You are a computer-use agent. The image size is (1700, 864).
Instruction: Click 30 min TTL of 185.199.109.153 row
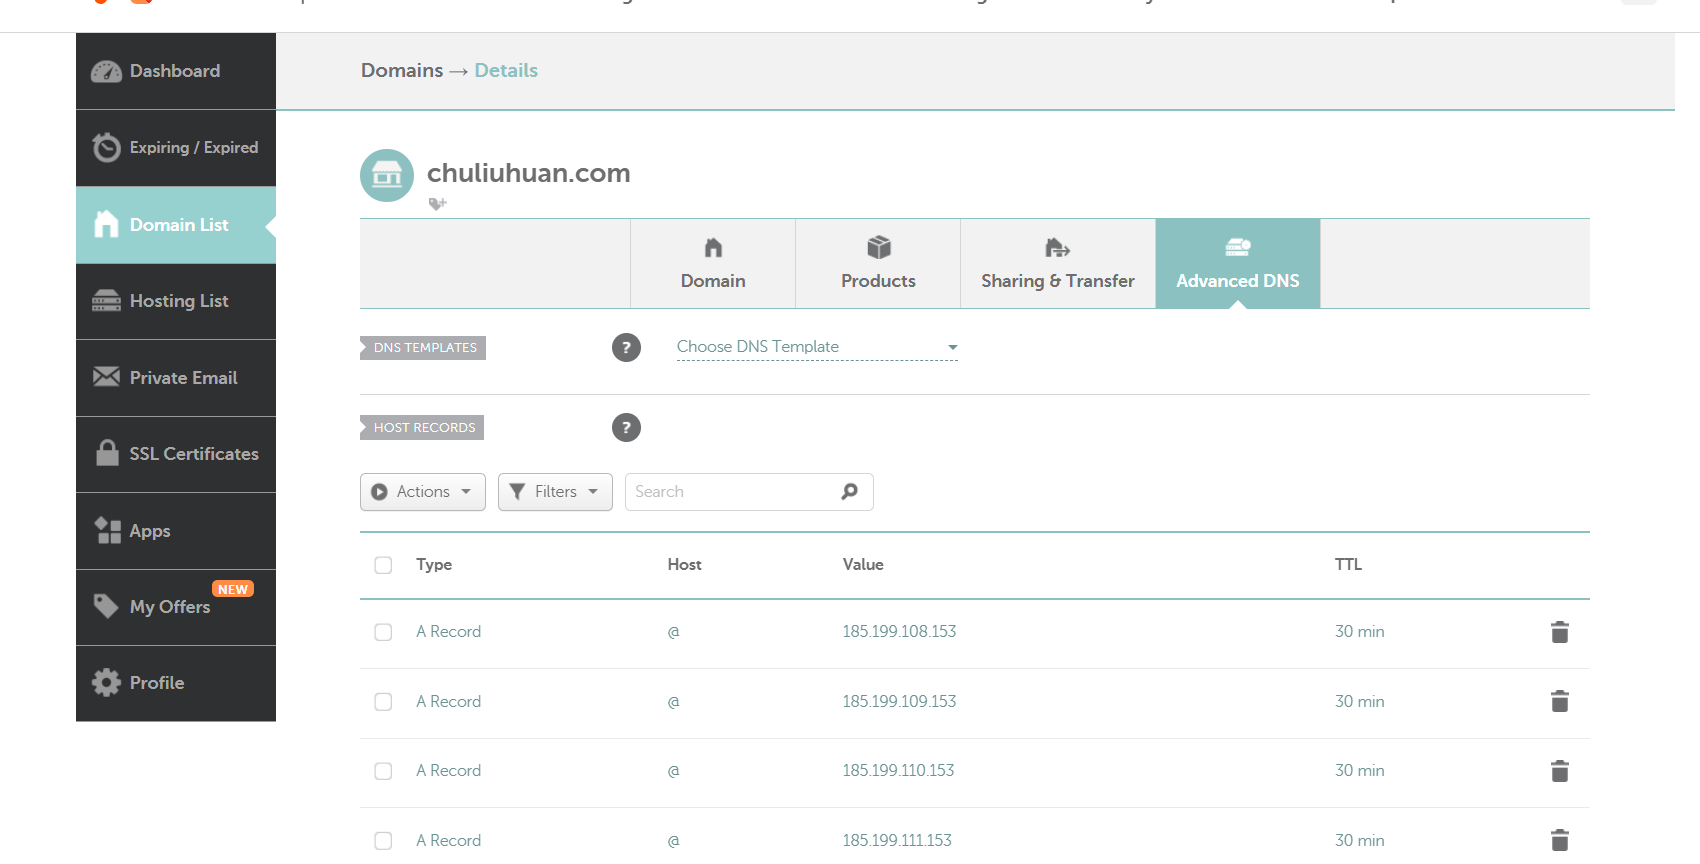pos(1360,702)
